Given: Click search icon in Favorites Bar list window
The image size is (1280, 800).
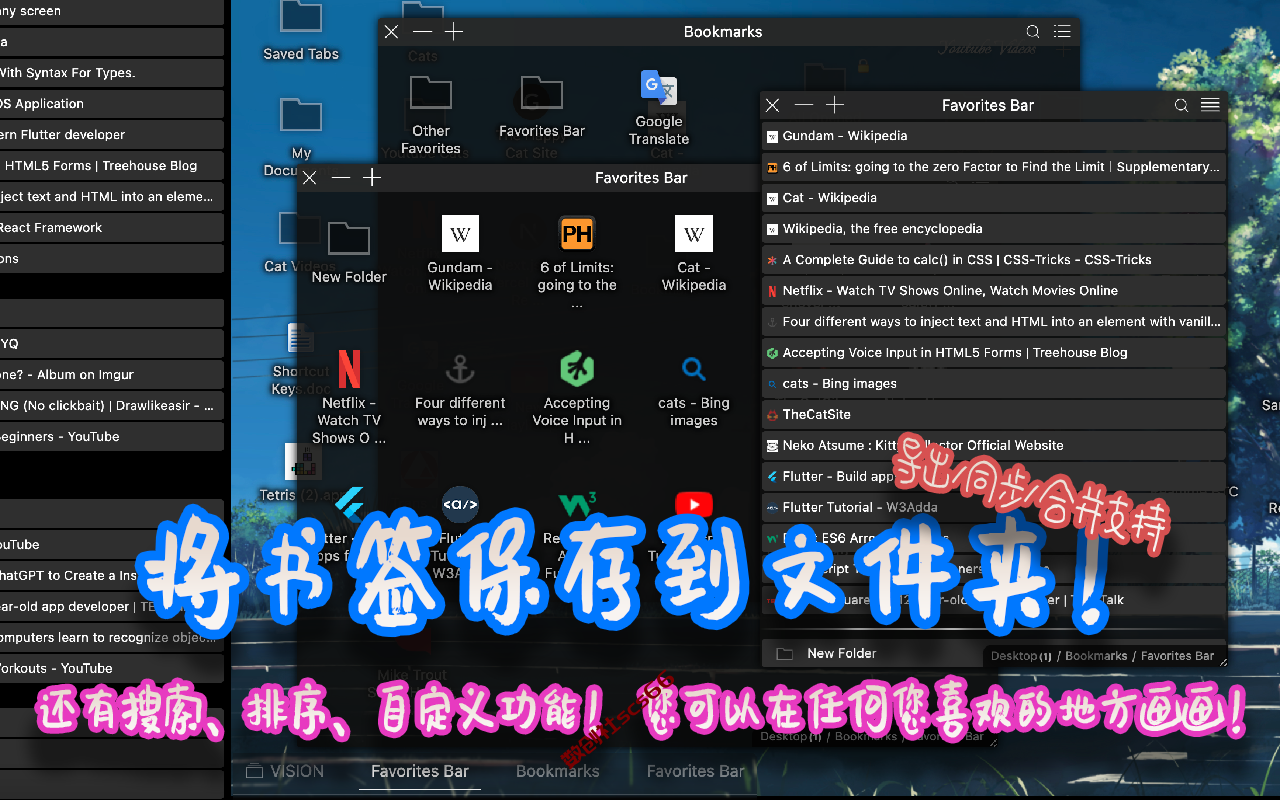Looking at the screenshot, I should [x=1181, y=105].
